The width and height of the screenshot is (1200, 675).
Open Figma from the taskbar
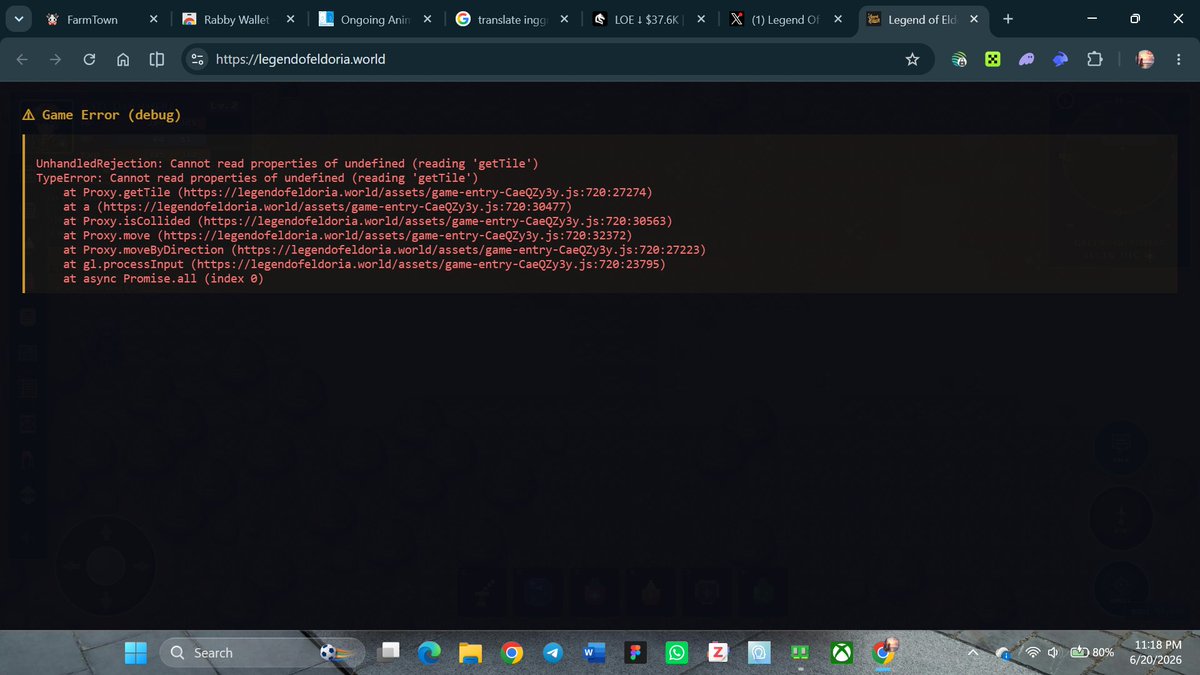click(x=636, y=653)
